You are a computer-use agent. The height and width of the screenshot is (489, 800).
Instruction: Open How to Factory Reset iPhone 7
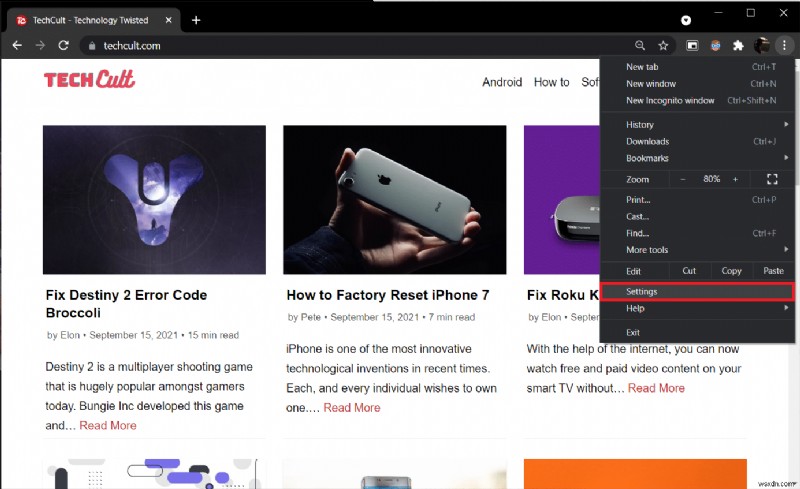pyautogui.click(x=388, y=295)
